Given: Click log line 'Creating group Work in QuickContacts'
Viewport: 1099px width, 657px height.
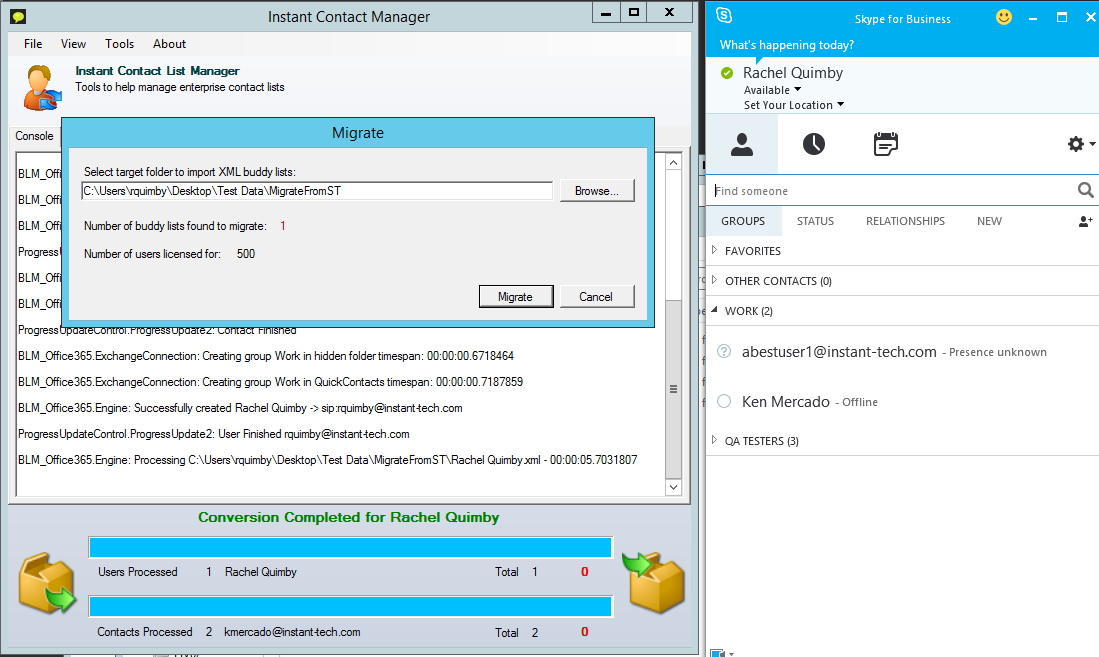Looking at the screenshot, I should (271, 382).
